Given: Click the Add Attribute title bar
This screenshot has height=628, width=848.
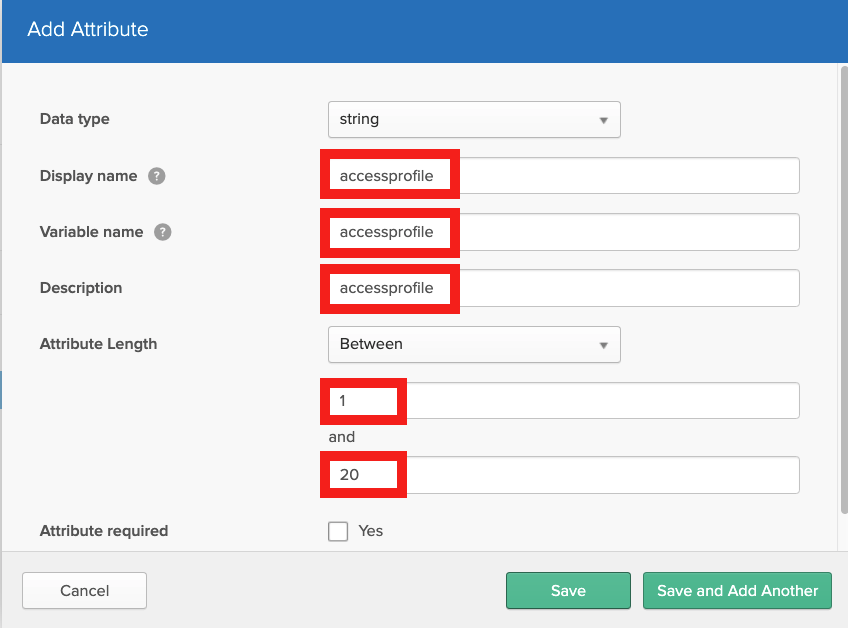Looking at the screenshot, I should [x=88, y=30].
